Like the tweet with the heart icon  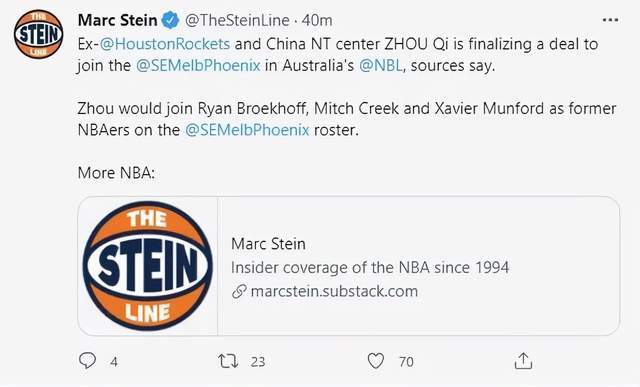(376, 361)
